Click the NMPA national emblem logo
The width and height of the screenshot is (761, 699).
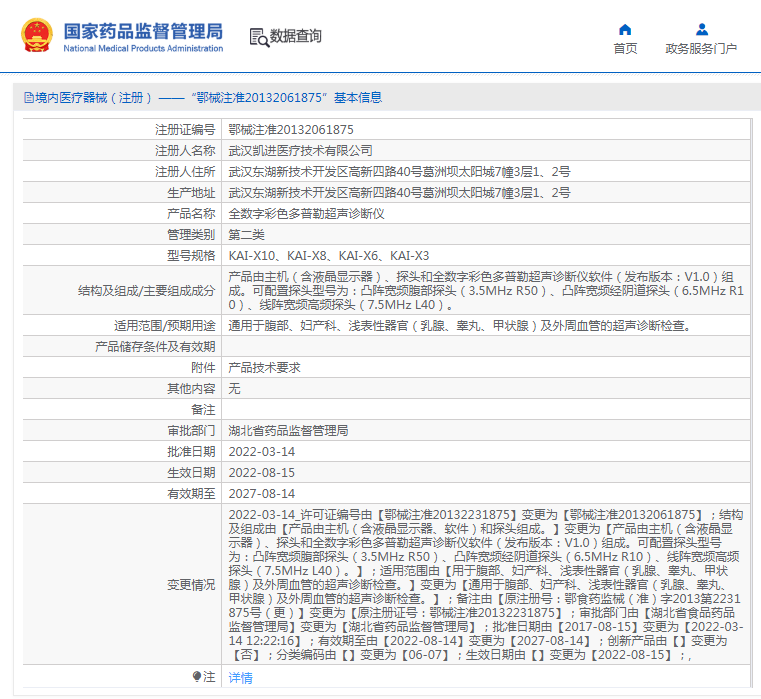pyautogui.click(x=38, y=36)
